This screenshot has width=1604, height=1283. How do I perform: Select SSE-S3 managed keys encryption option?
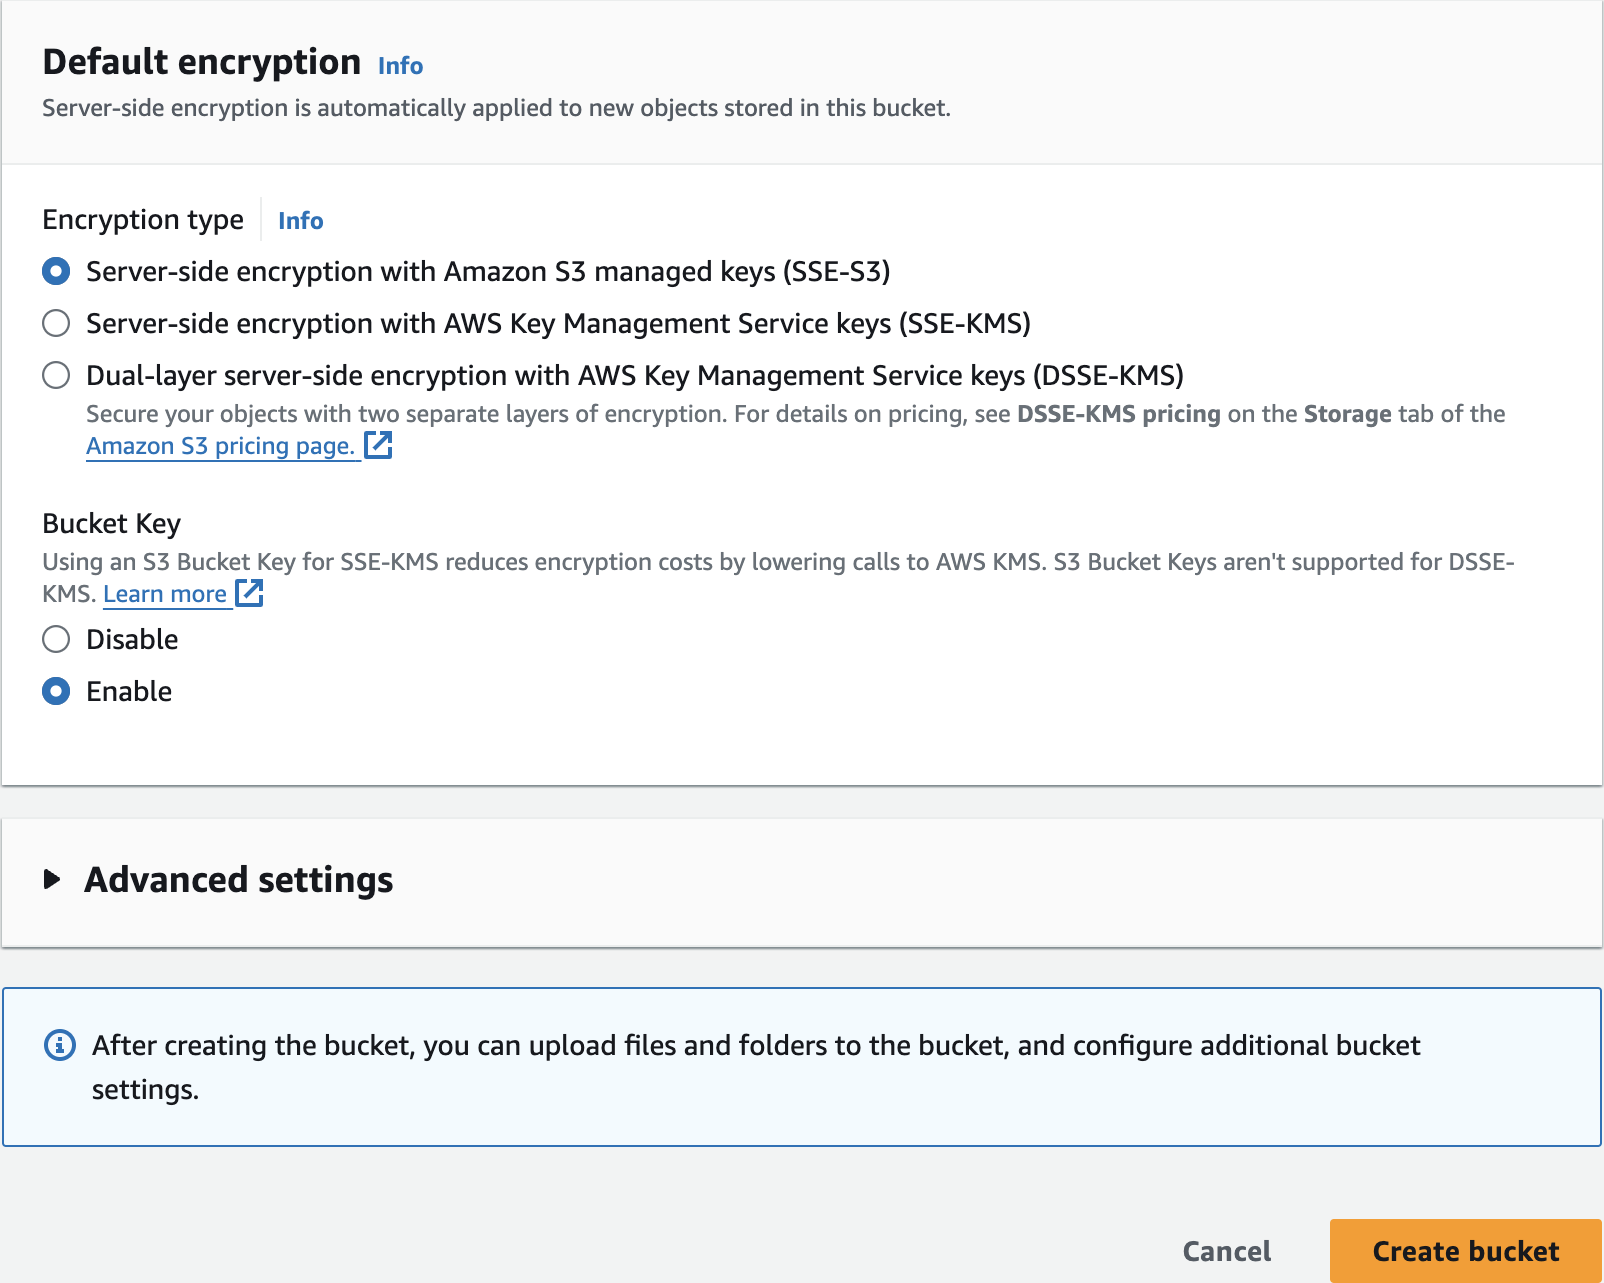56,271
